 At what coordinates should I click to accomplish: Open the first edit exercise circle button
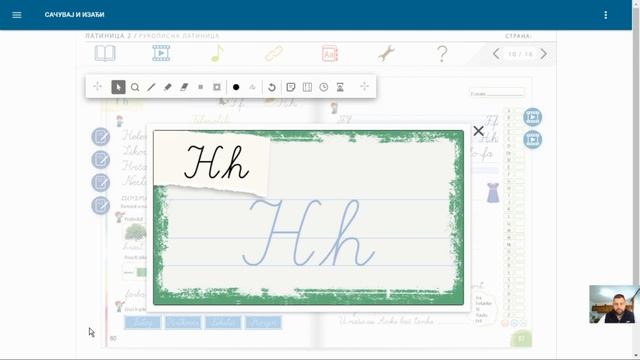pyautogui.click(x=100, y=137)
